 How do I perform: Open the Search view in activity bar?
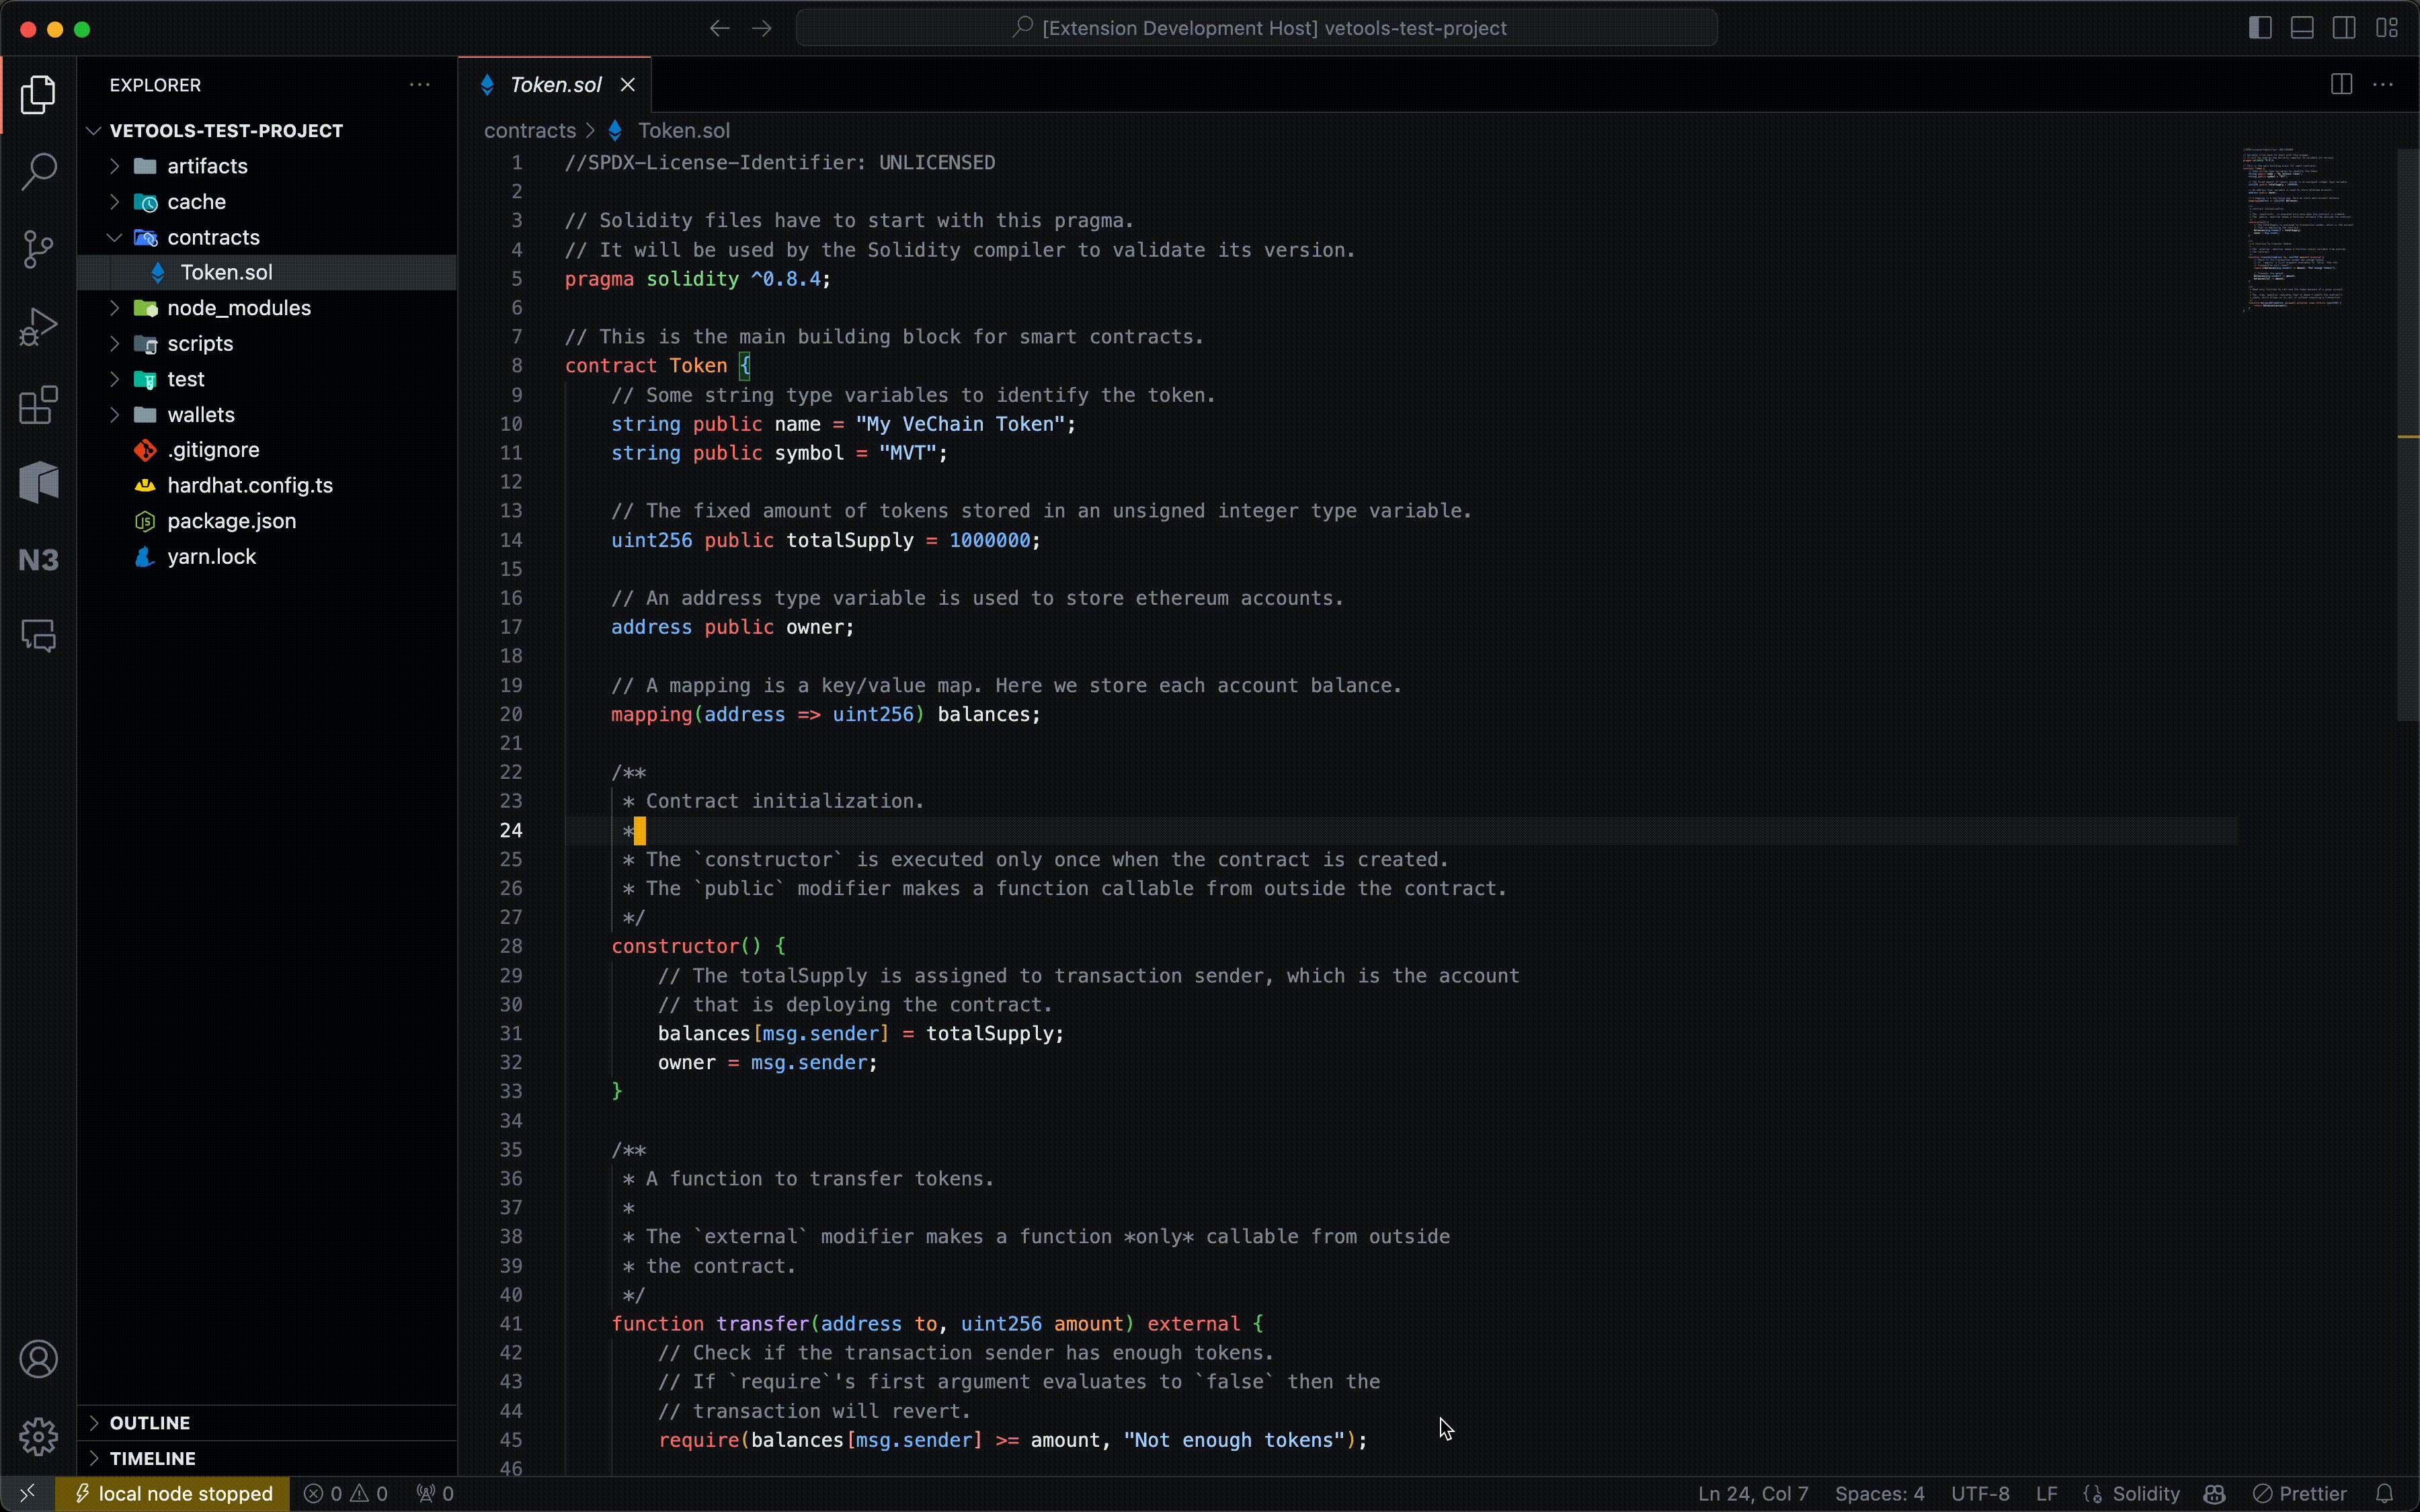(x=38, y=171)
